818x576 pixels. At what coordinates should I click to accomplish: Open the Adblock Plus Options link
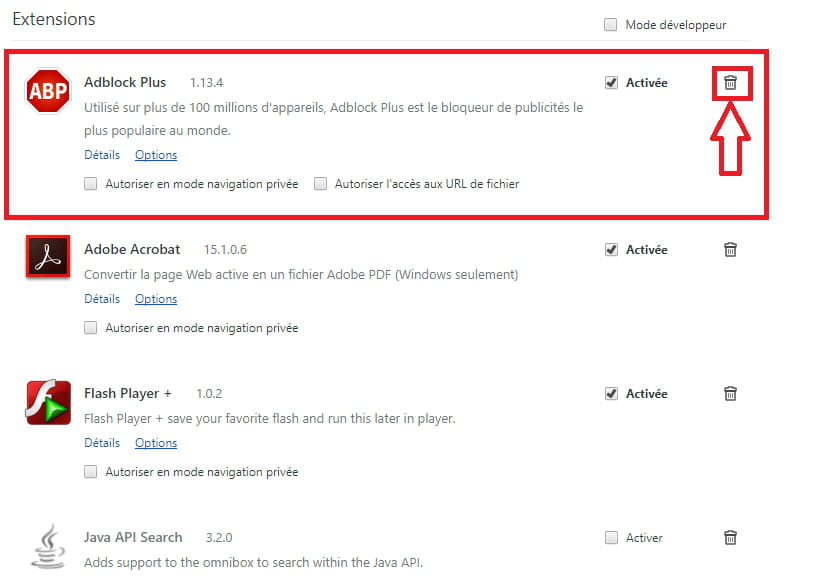pos(156,155)
